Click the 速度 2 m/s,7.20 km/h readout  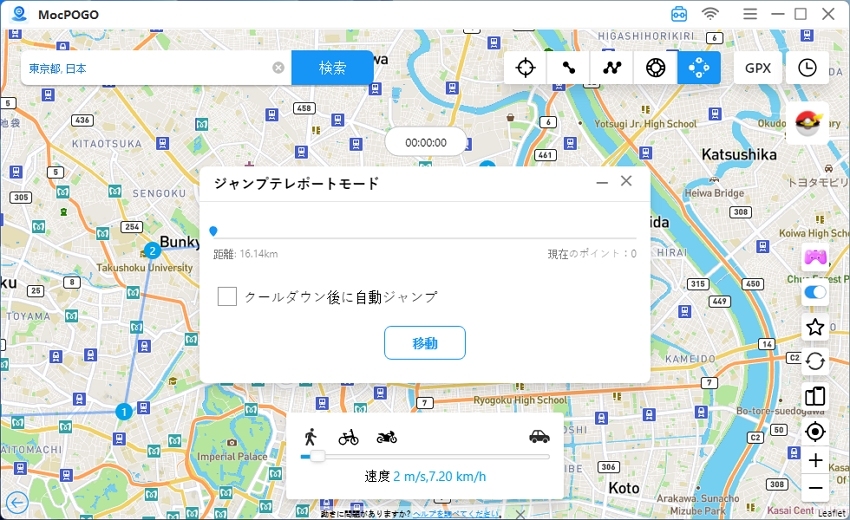425,477
